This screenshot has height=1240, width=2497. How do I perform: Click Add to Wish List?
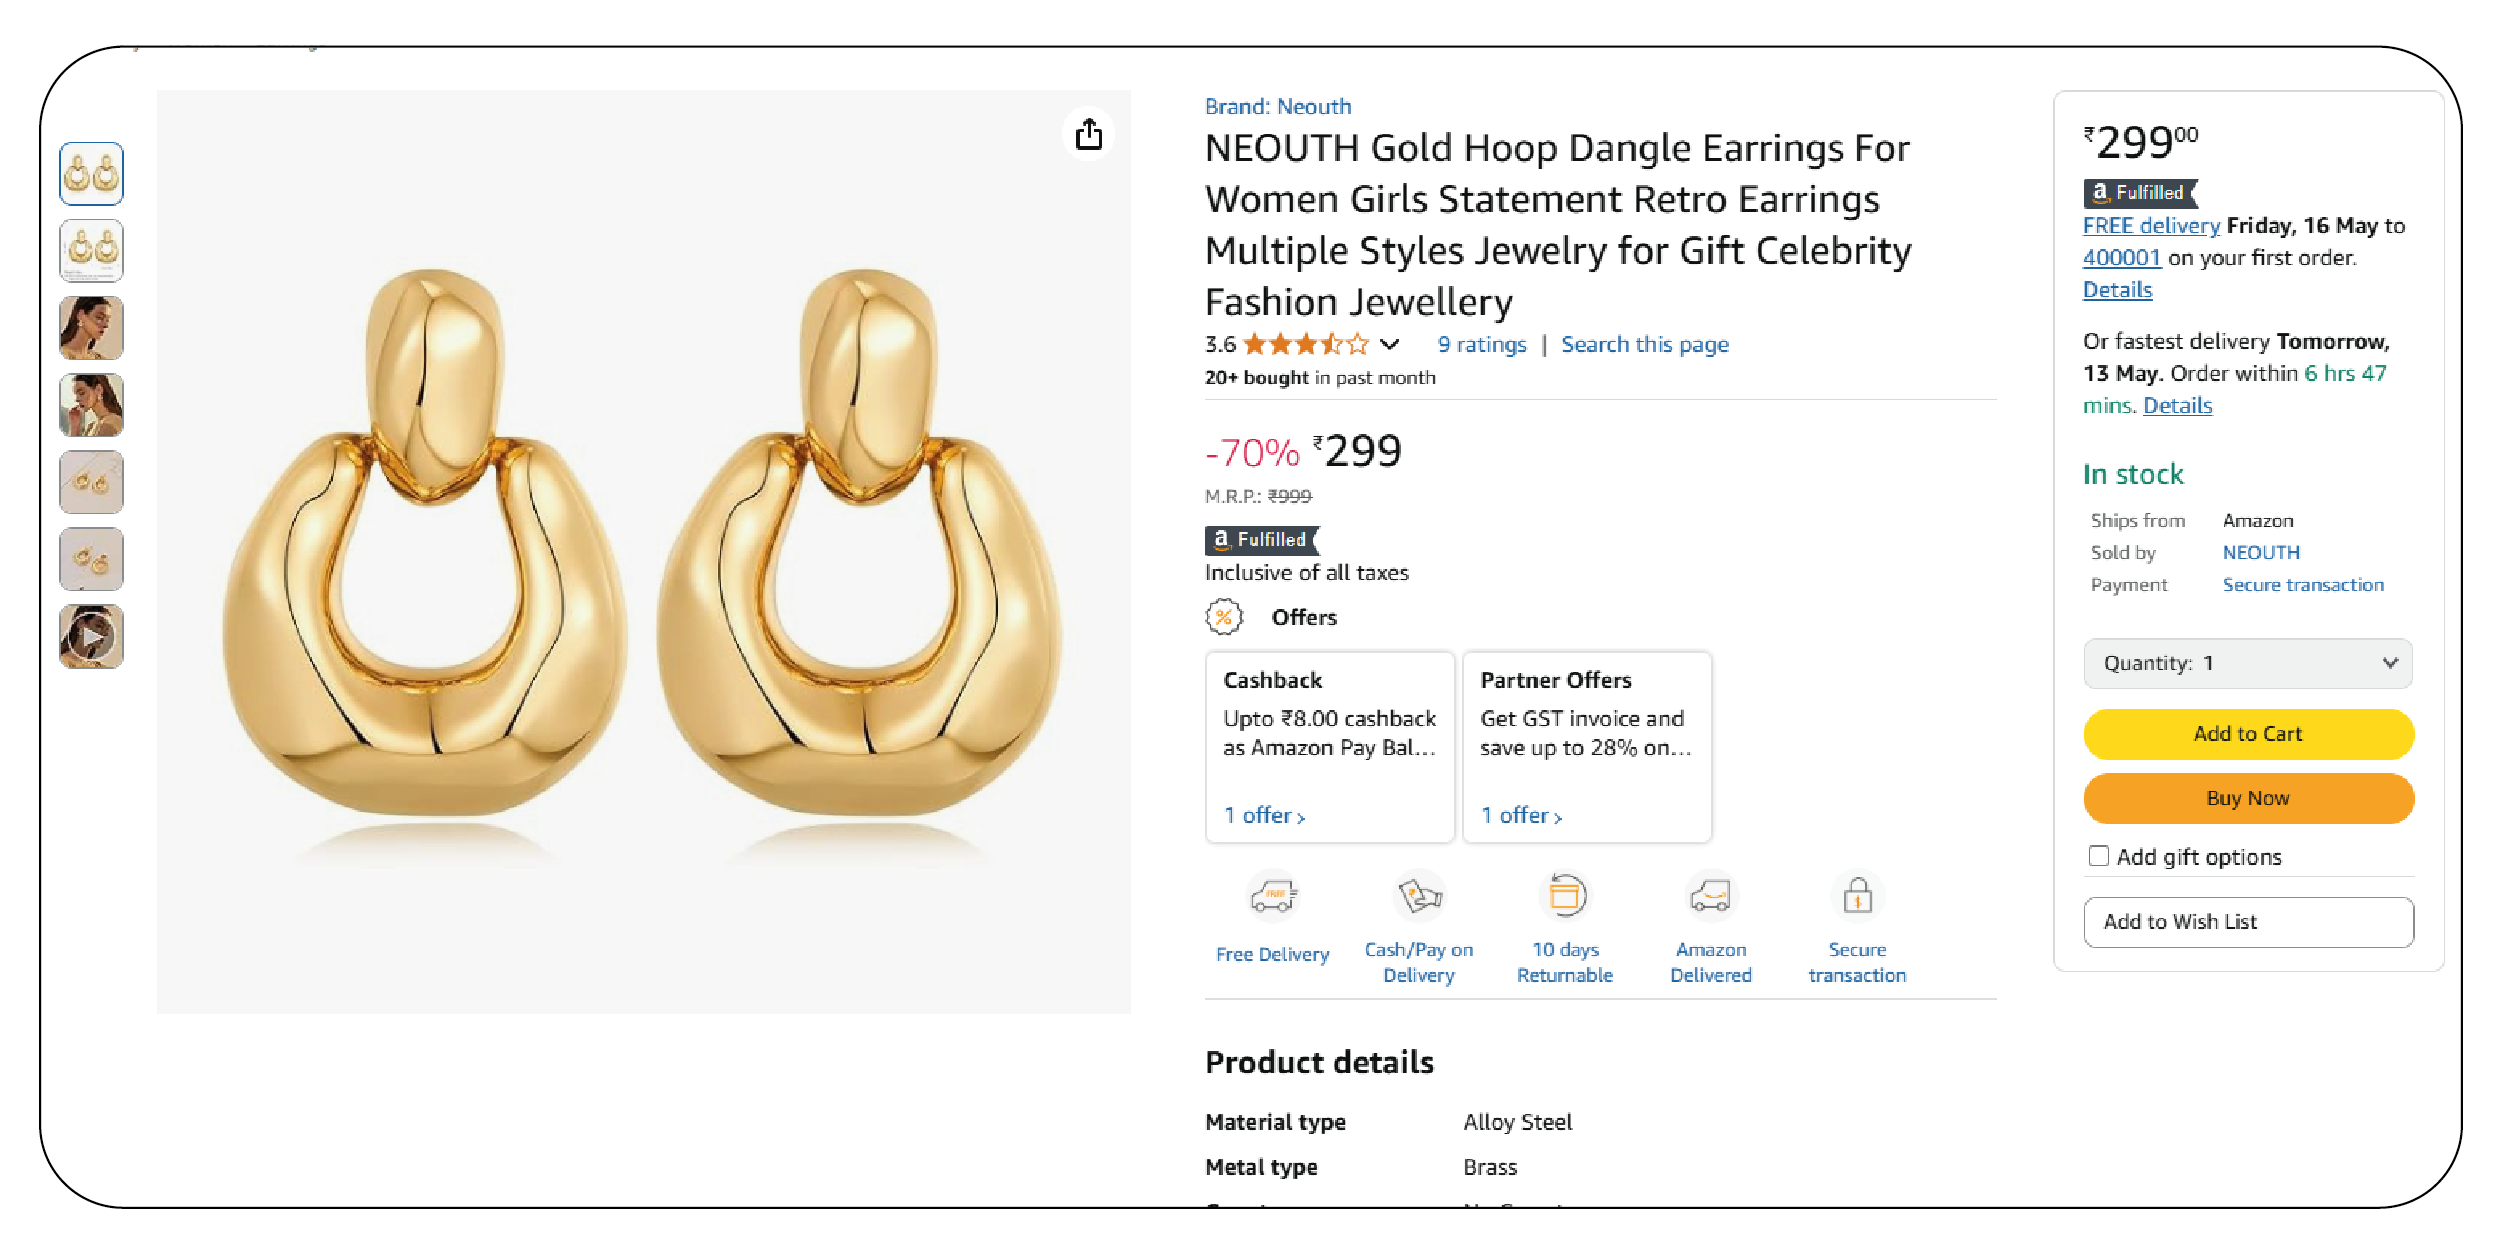click(x=2247, y=922)
